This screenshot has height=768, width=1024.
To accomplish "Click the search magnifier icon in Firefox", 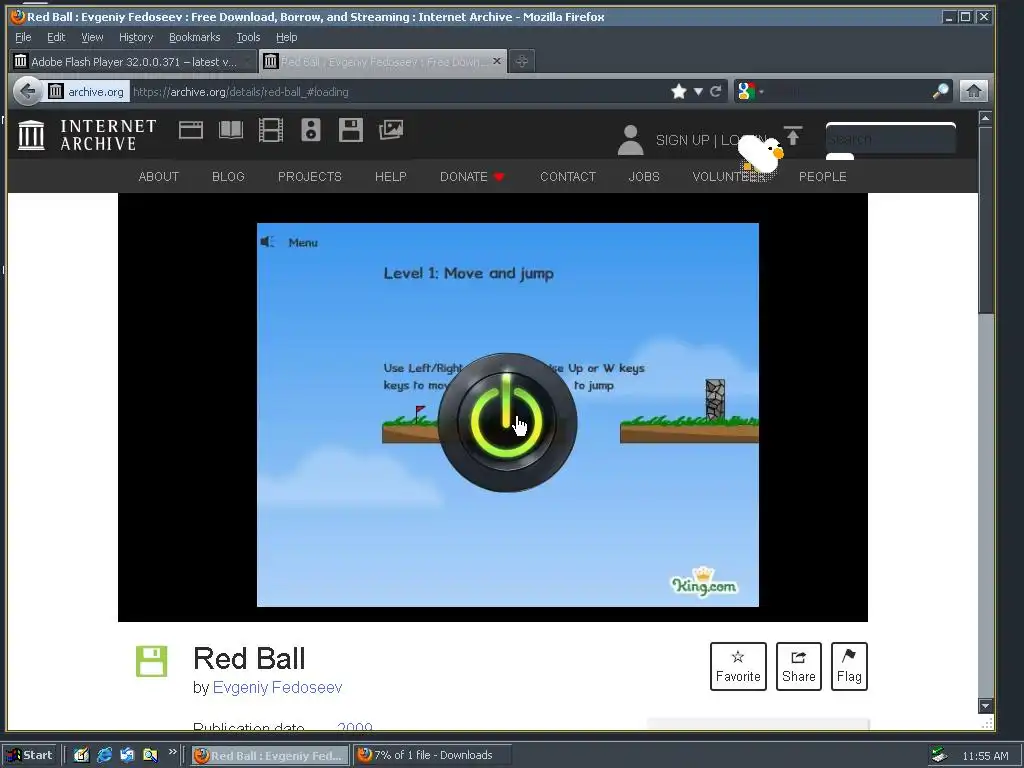I will click(940, 91).
